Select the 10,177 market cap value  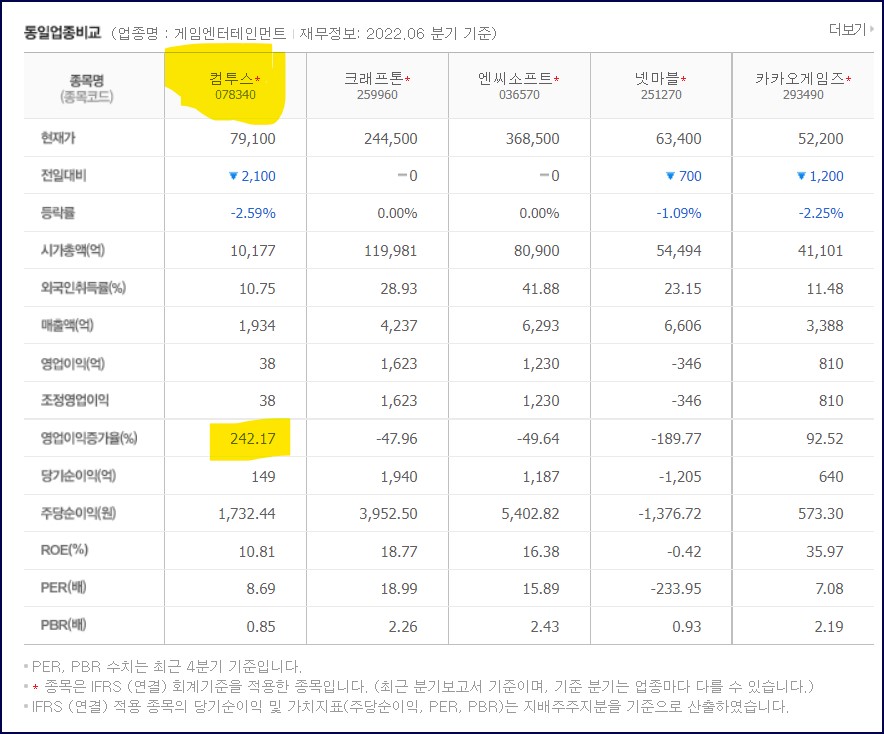pyautogui.click(x=253, y=250)
